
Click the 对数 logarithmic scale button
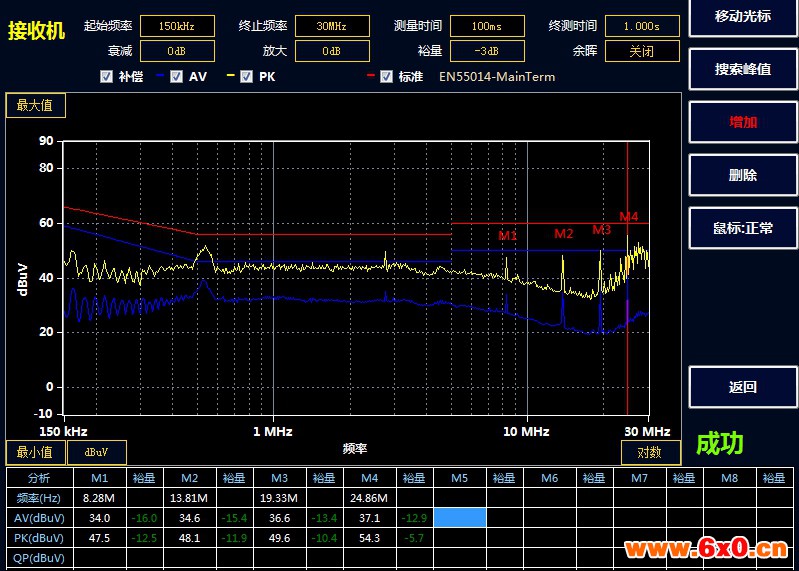[650, 452]
